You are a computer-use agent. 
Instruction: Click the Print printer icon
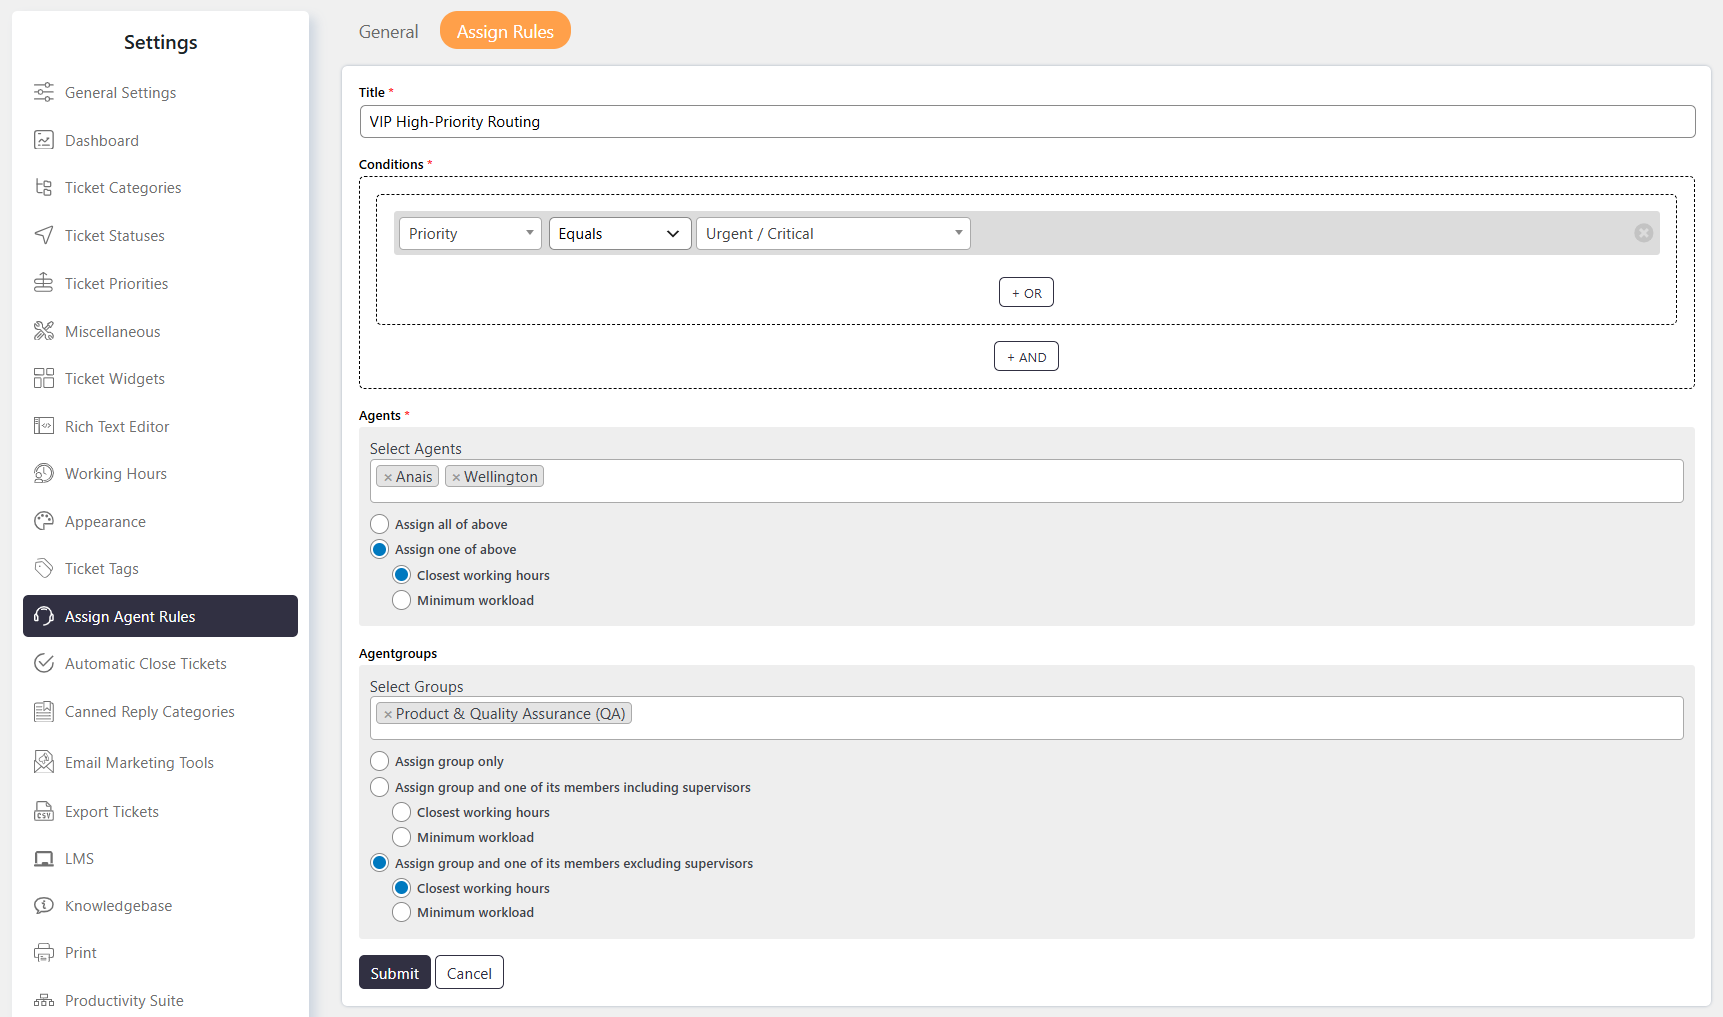44,952
